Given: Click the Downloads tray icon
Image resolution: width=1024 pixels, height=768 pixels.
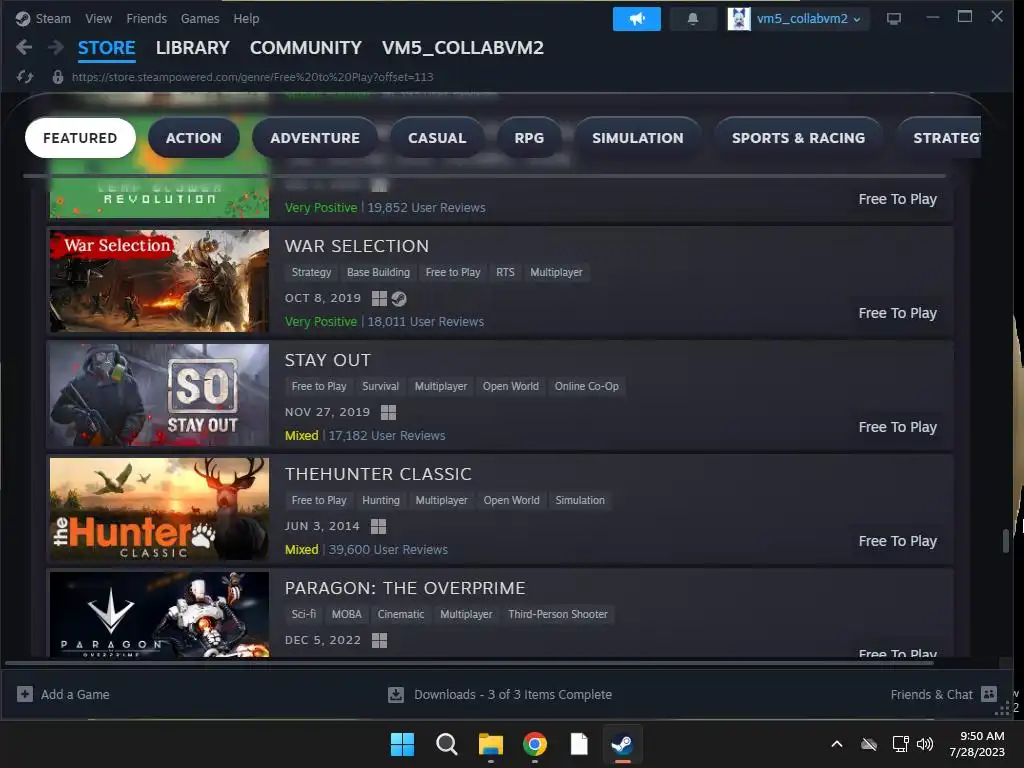Looking at the screenshot, I should click(x=396, y=694).
